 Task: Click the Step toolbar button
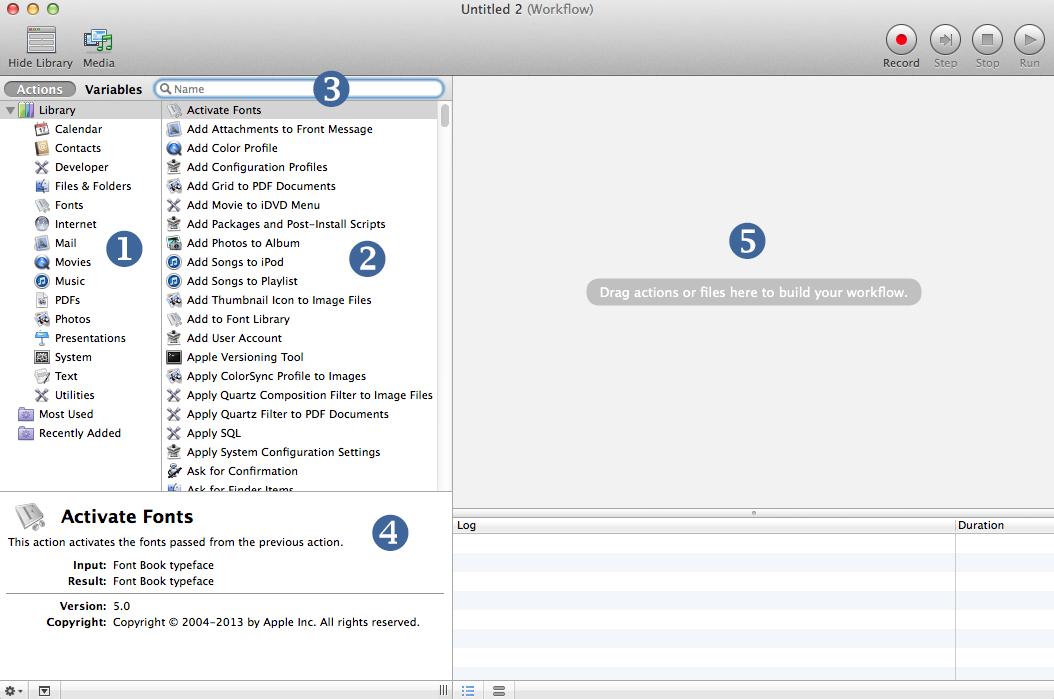[x=945, y=40]
